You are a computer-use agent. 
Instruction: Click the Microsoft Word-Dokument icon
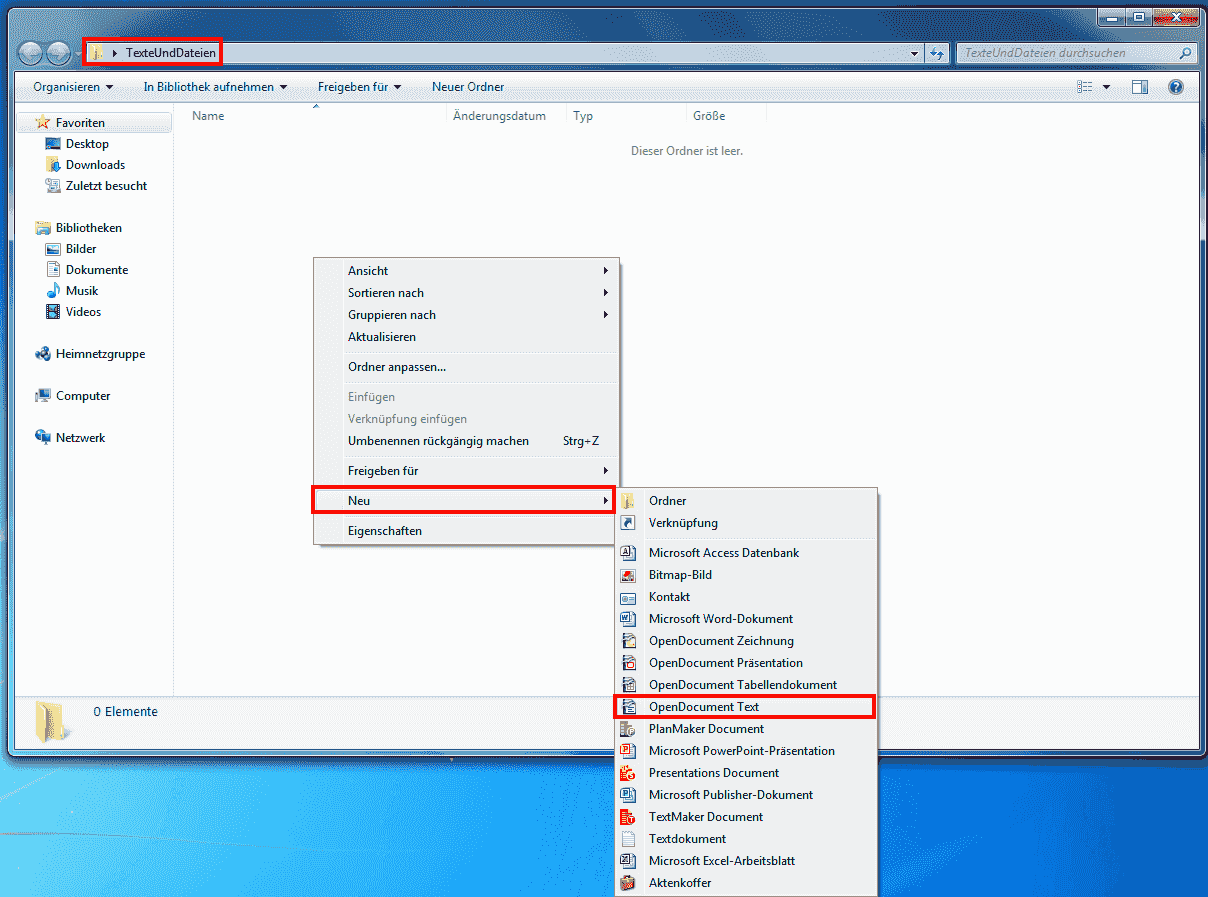628,619
